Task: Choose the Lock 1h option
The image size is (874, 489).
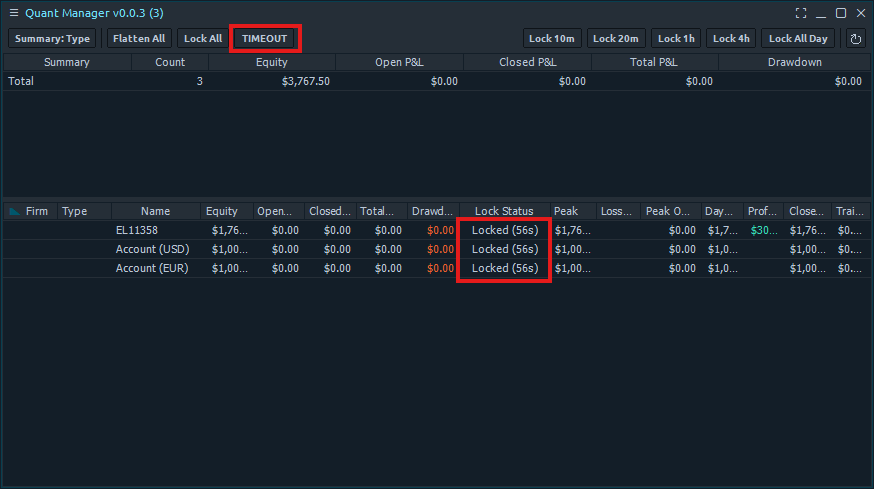Action: pyautogui.click(x=676, y=39)
